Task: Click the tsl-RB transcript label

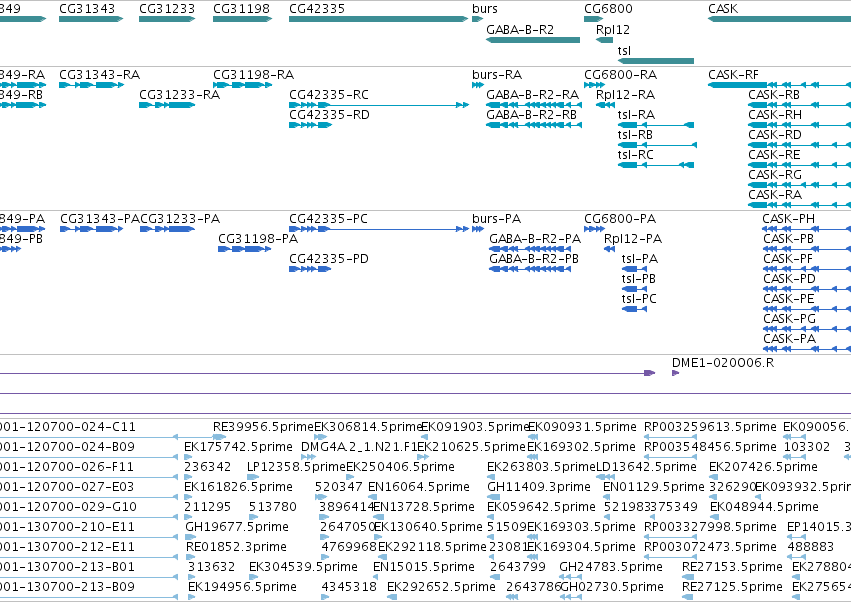Action: click(x=635, y=135)
